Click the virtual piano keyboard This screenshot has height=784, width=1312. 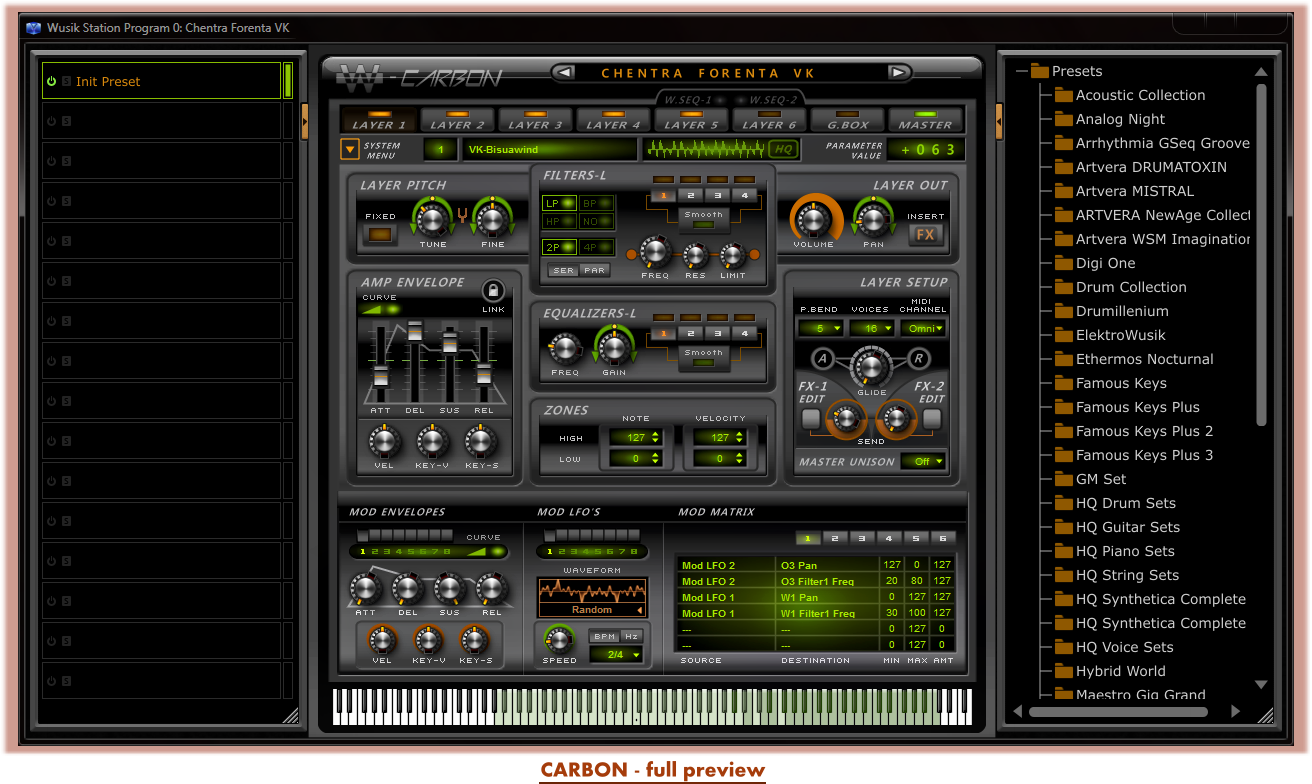click(x=652, y=706)
